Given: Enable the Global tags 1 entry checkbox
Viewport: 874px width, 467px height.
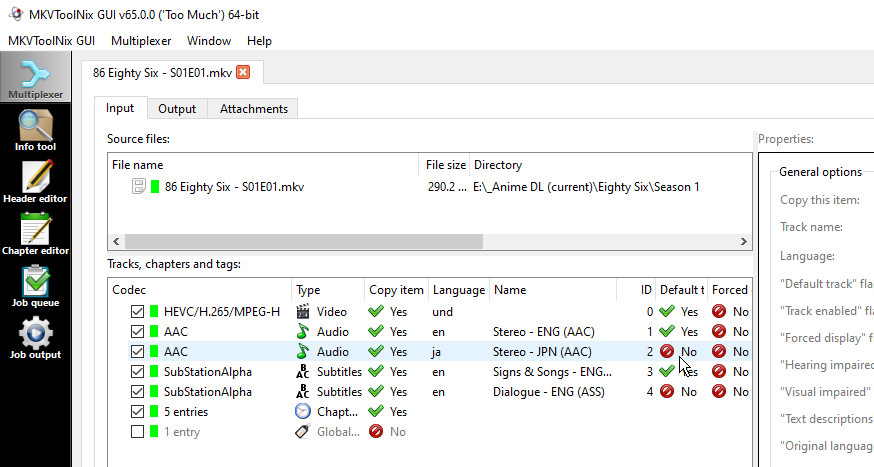Looking at the screenshot, I should 137,432.
